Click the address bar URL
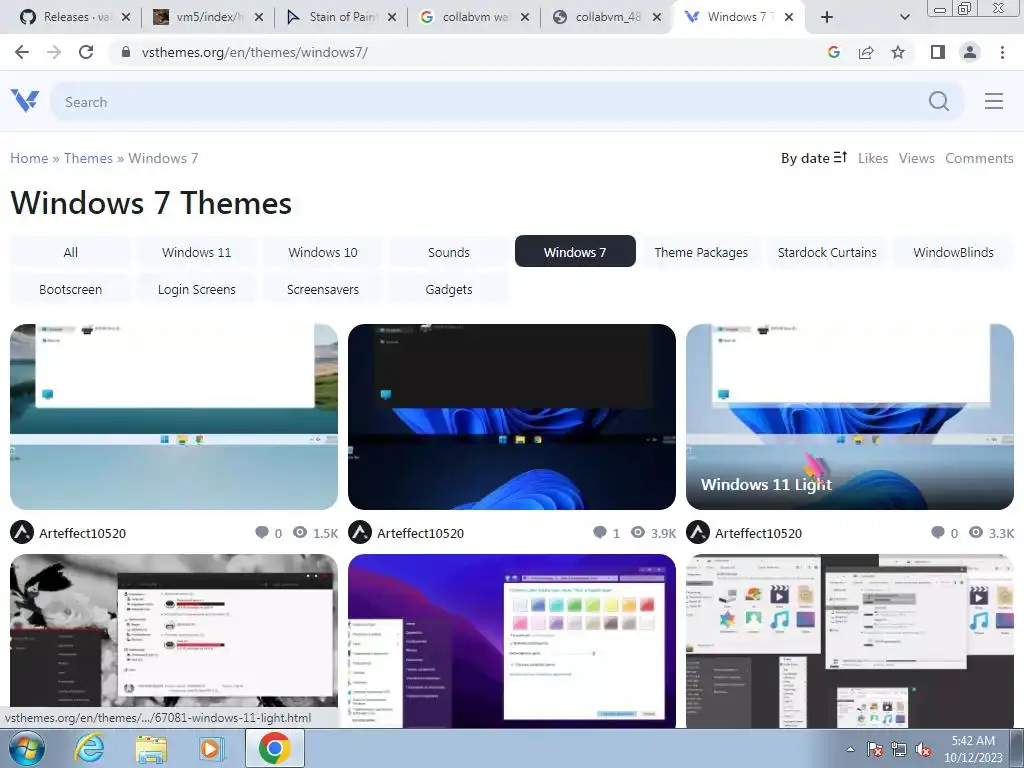Viewport: 1024px width, 768px height. 255,52
